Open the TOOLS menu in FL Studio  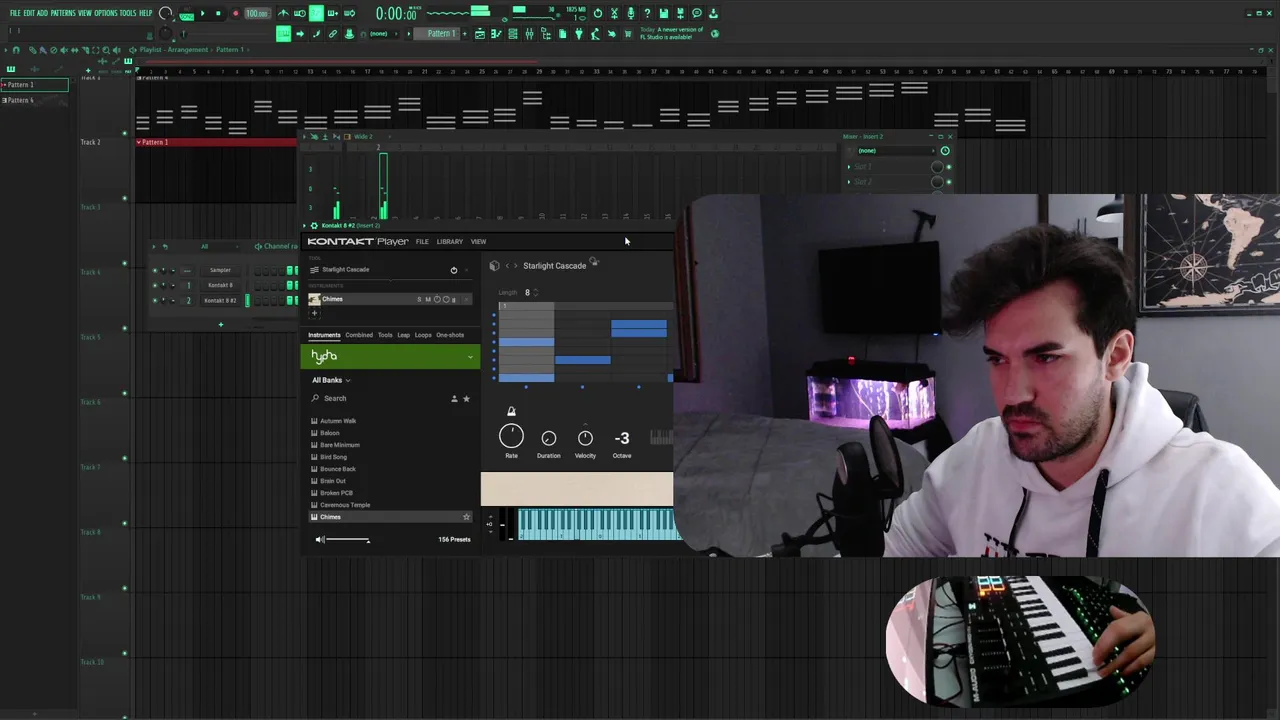point(128,13)
